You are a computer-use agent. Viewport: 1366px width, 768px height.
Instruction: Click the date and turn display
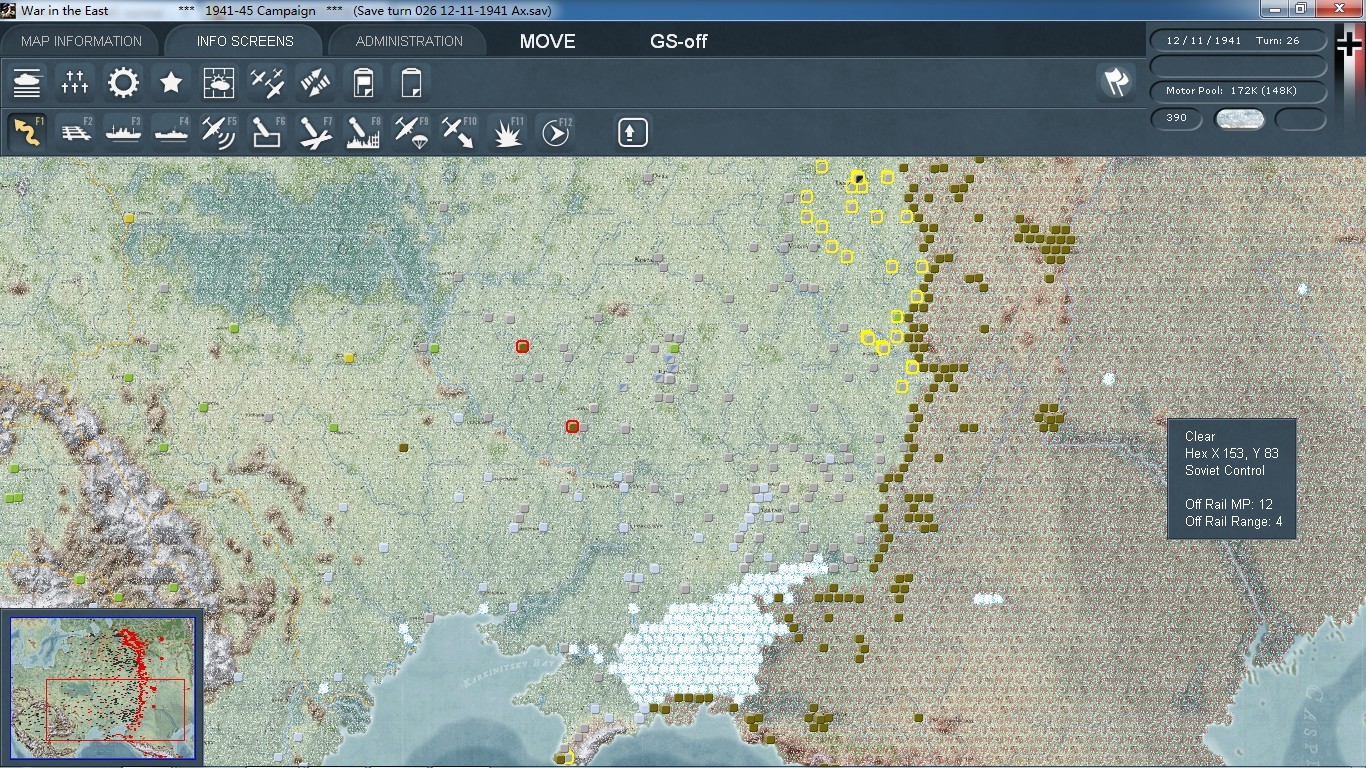click(1238, 41)
